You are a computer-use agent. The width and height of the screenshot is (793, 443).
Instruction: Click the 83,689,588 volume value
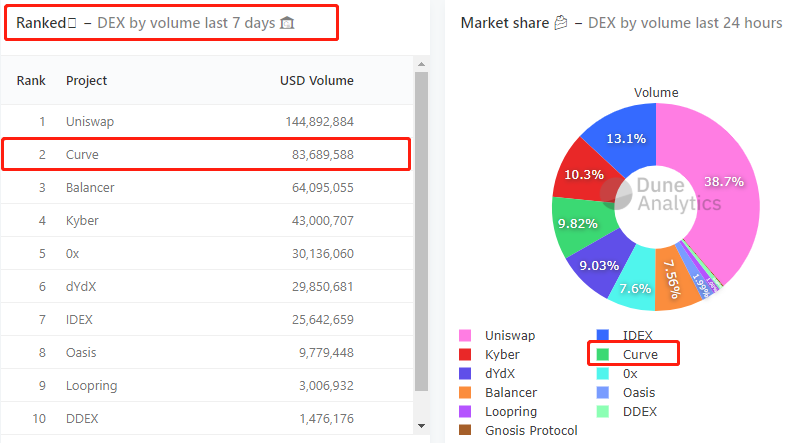pos(323,154)
